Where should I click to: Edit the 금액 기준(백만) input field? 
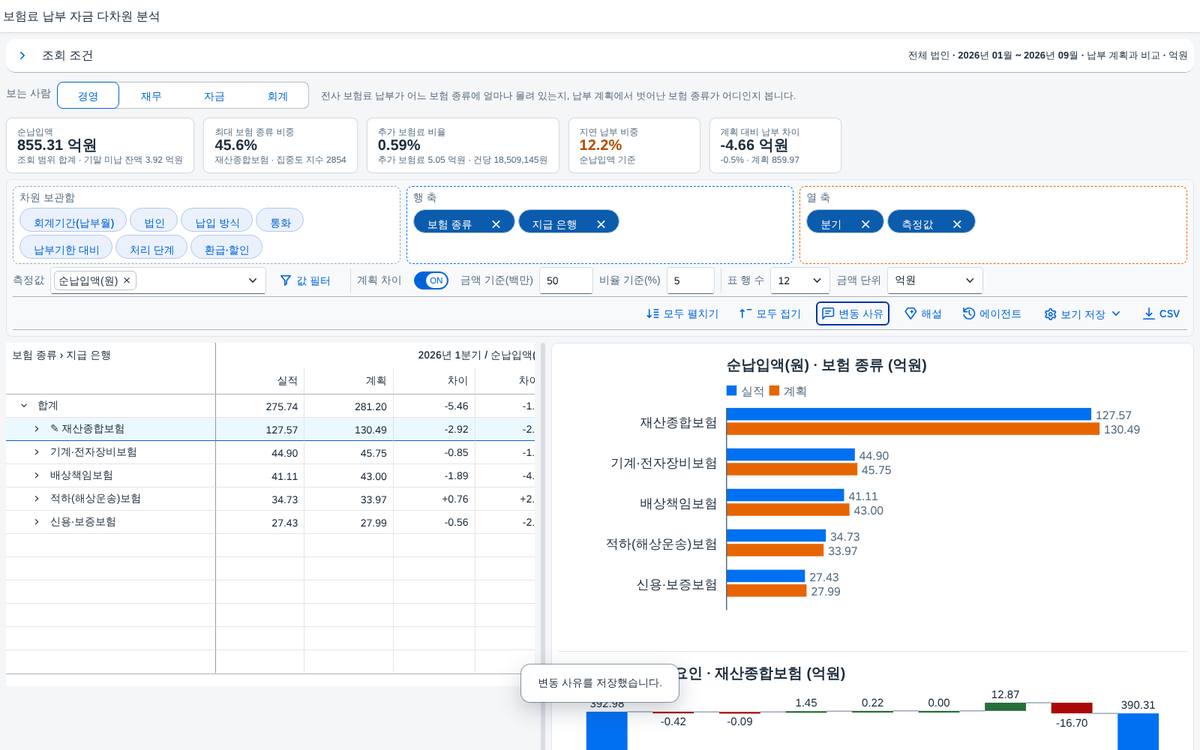[566, 281]
